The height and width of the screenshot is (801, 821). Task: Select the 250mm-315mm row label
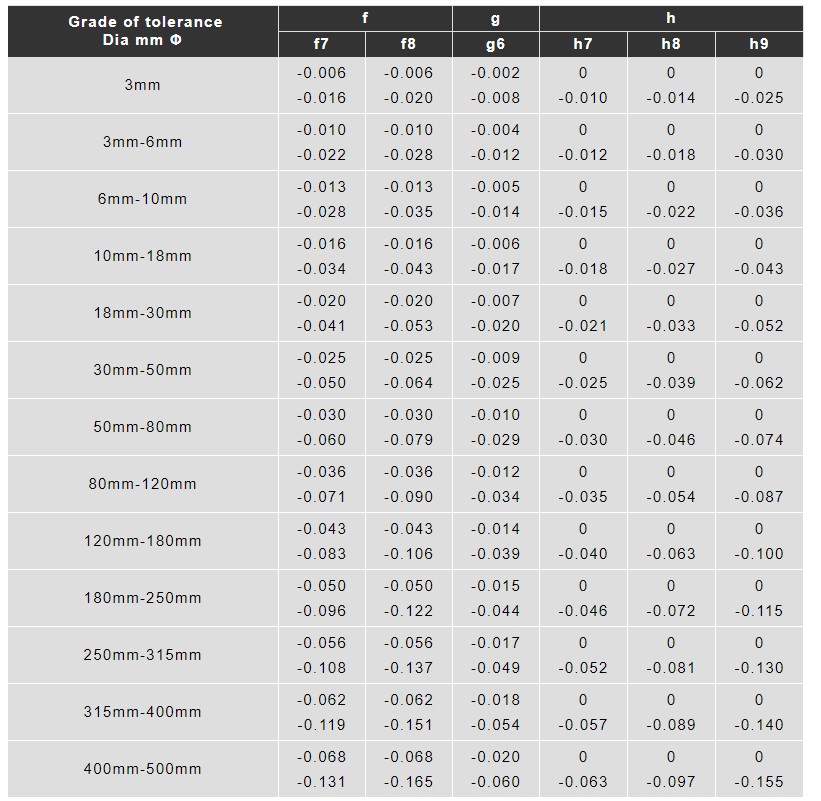pyautogui.click(x=143, y=655)
